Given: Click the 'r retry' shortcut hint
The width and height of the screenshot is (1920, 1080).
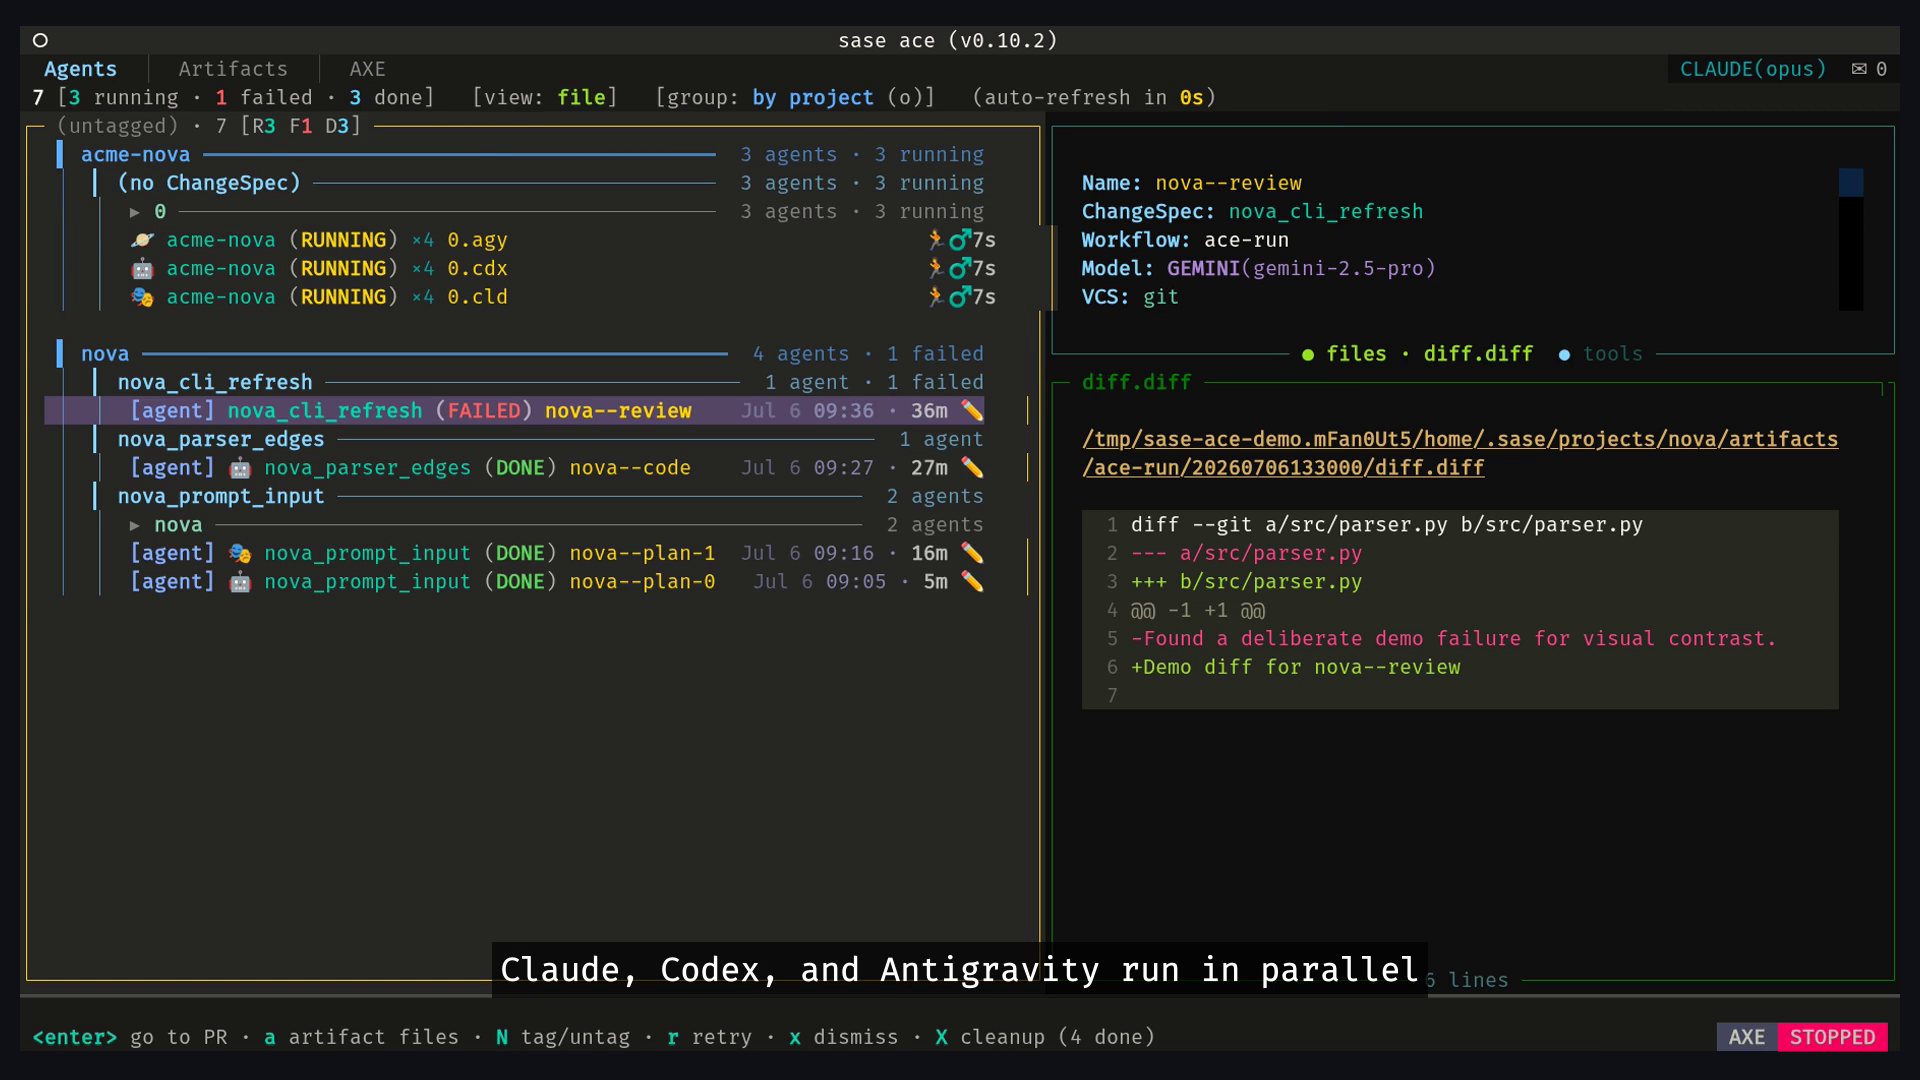Looking at the screenshot, I should click(709, 1037).
